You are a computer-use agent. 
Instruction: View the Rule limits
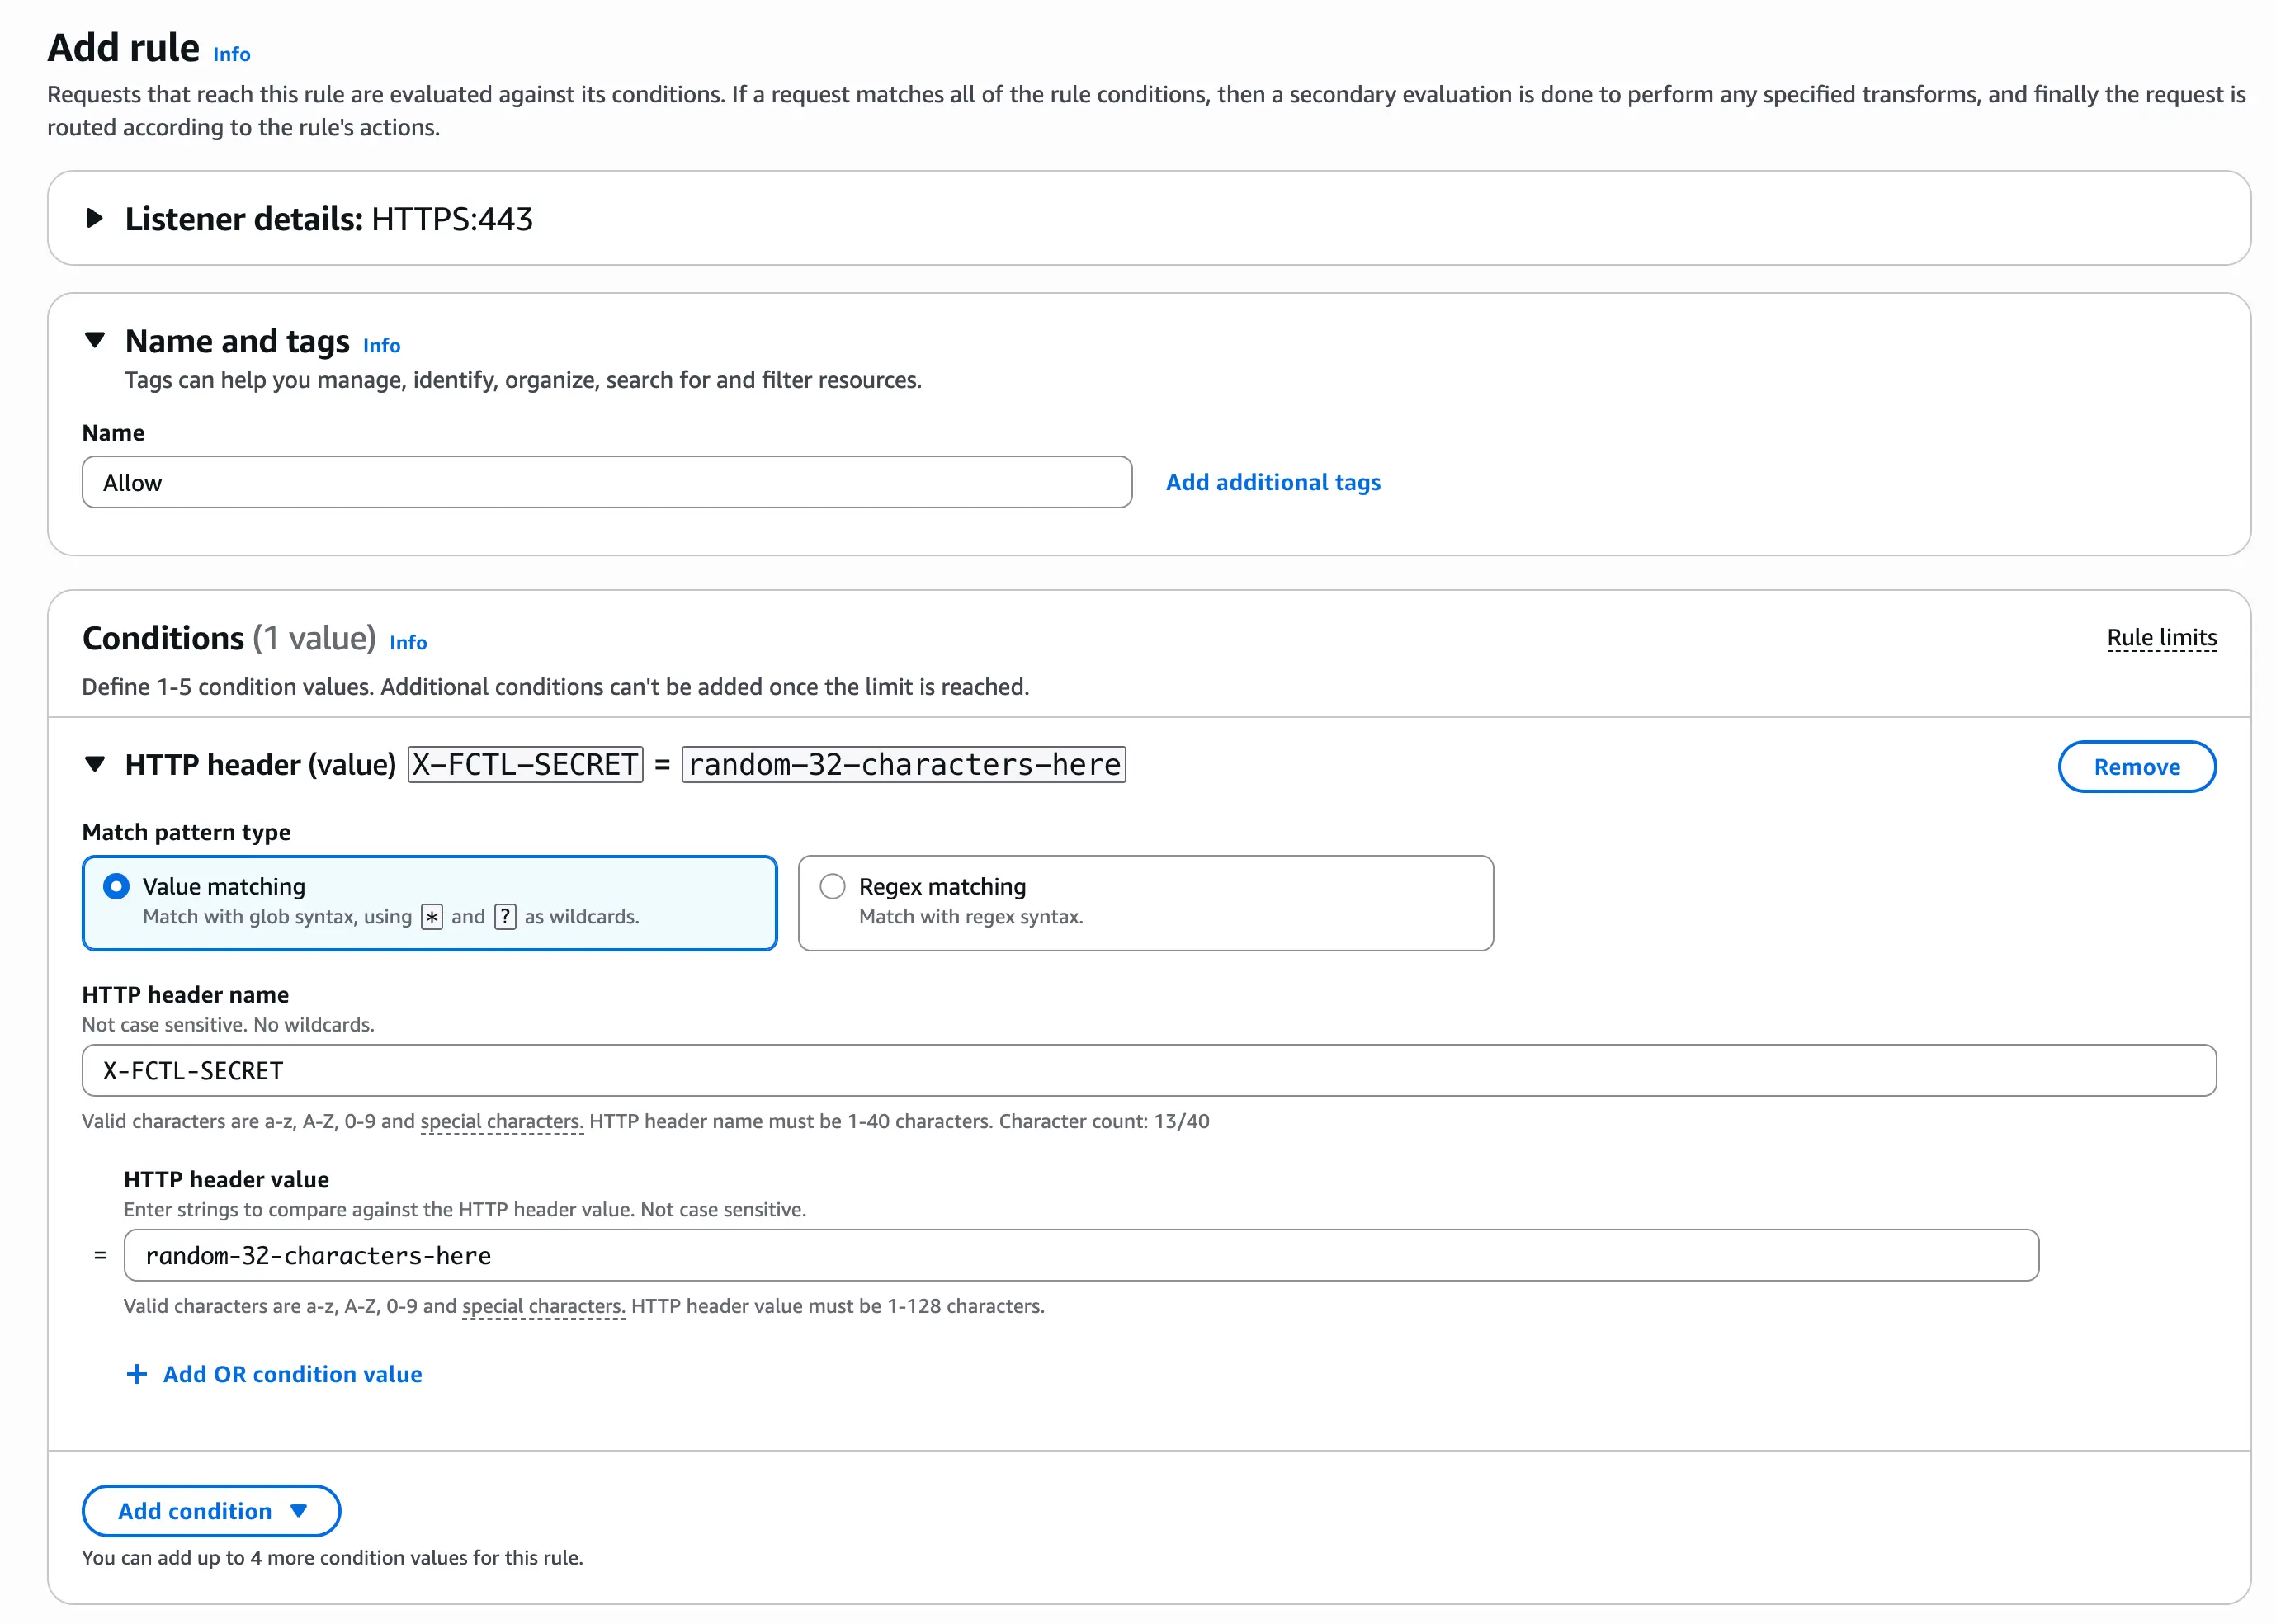pyautogui.click(x=2161, y=637)
